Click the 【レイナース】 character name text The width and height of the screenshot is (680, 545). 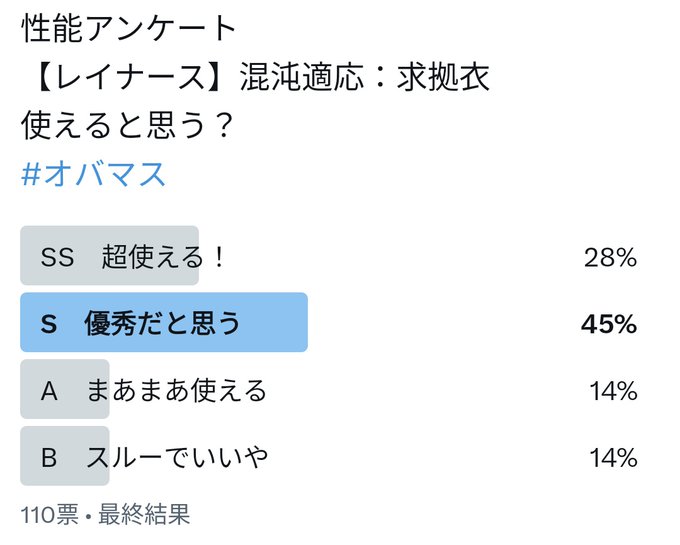129,77
